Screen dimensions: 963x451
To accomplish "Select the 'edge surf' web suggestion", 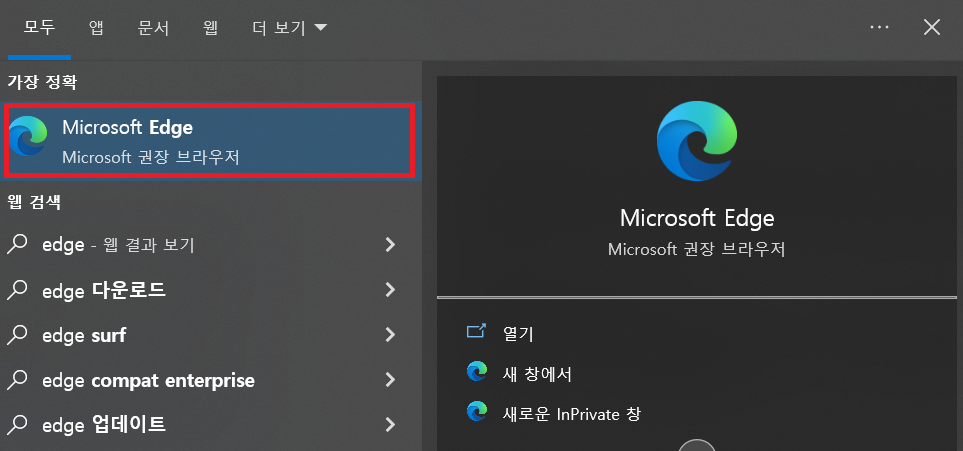I will point(211,335).
